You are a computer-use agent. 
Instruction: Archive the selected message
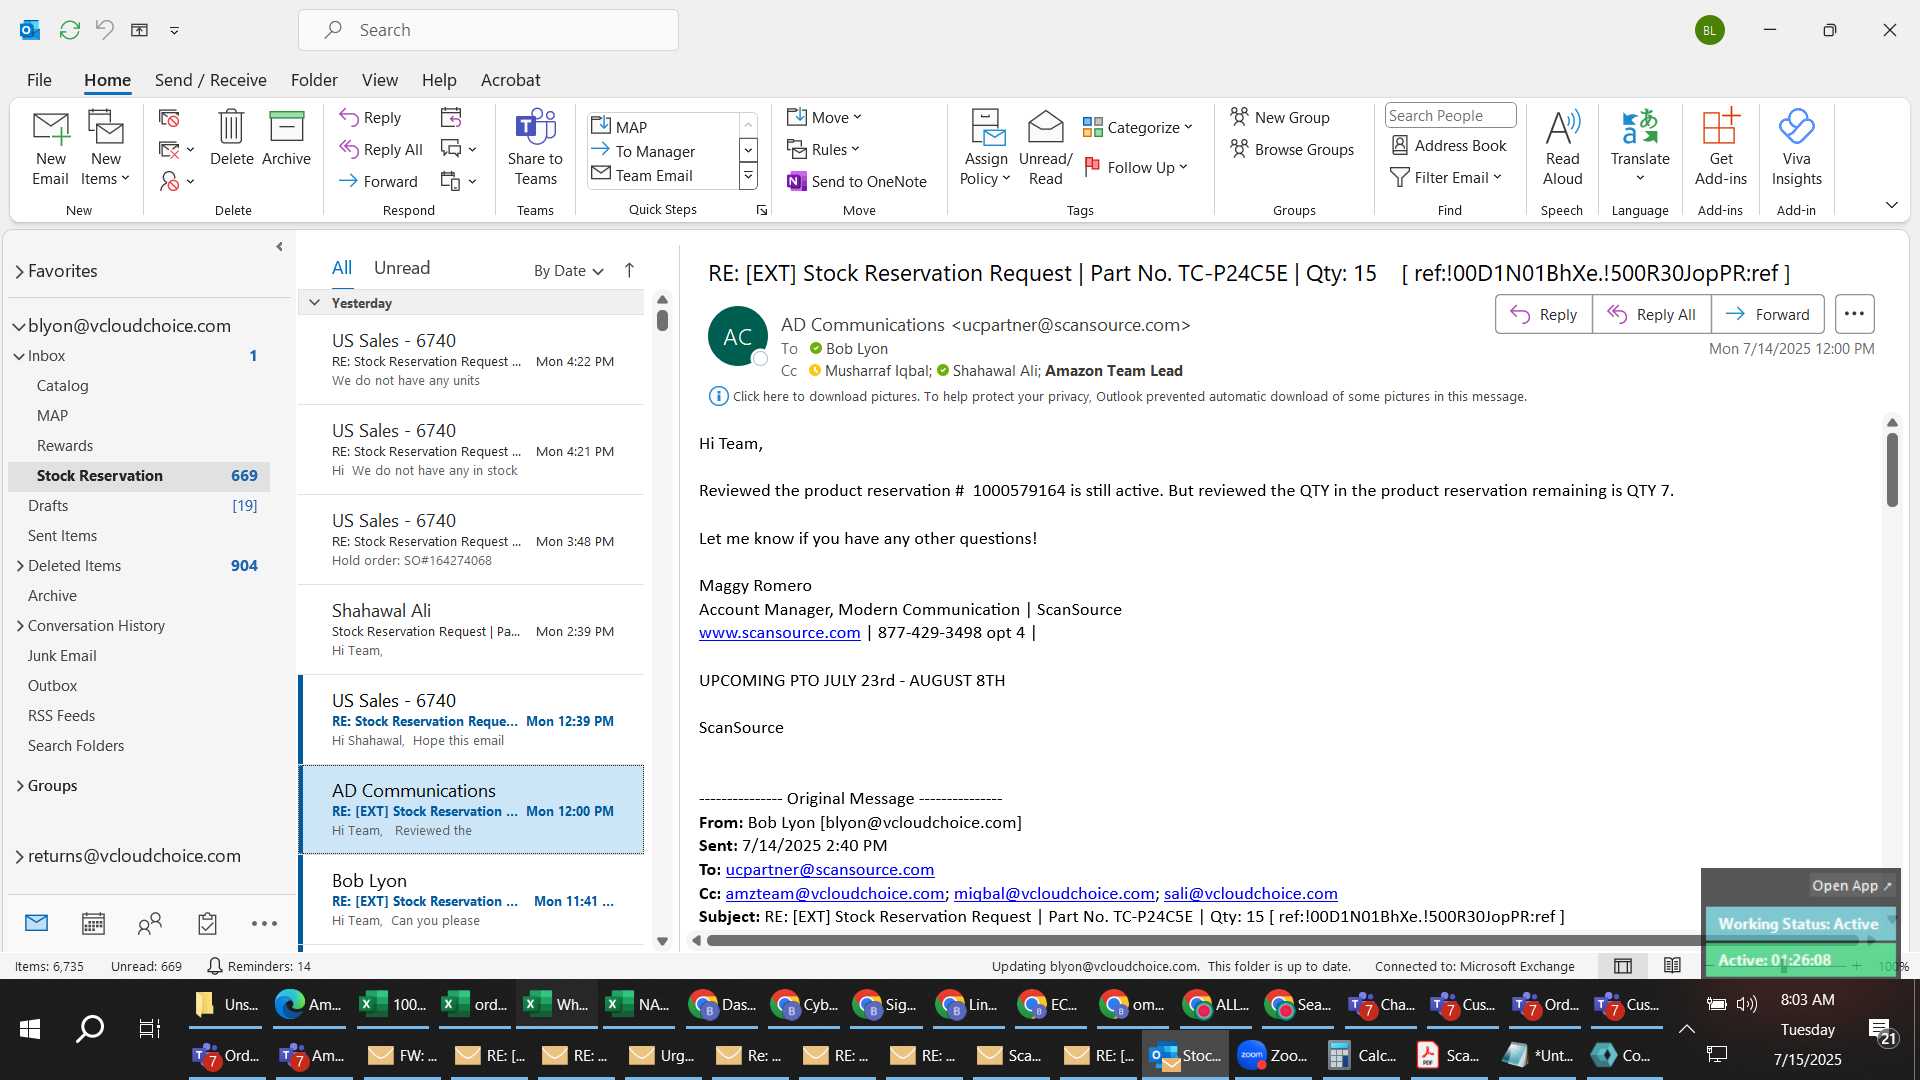[x=286, y=138]
